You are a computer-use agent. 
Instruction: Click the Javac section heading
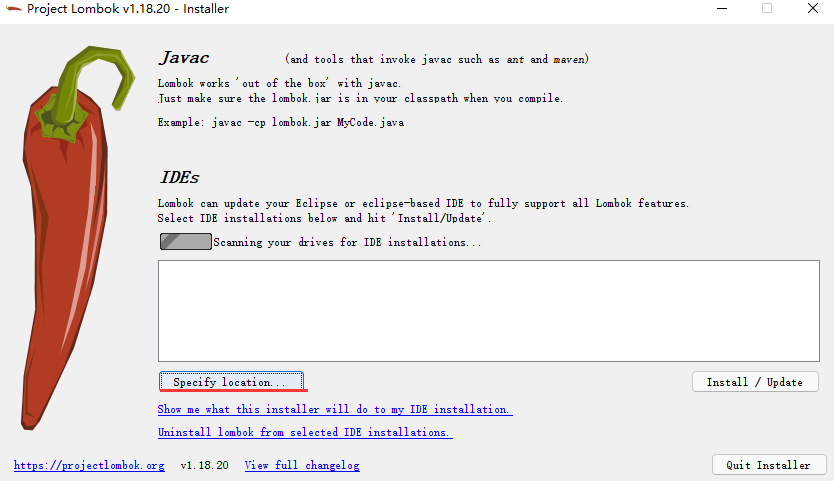[x=184, y=57]
